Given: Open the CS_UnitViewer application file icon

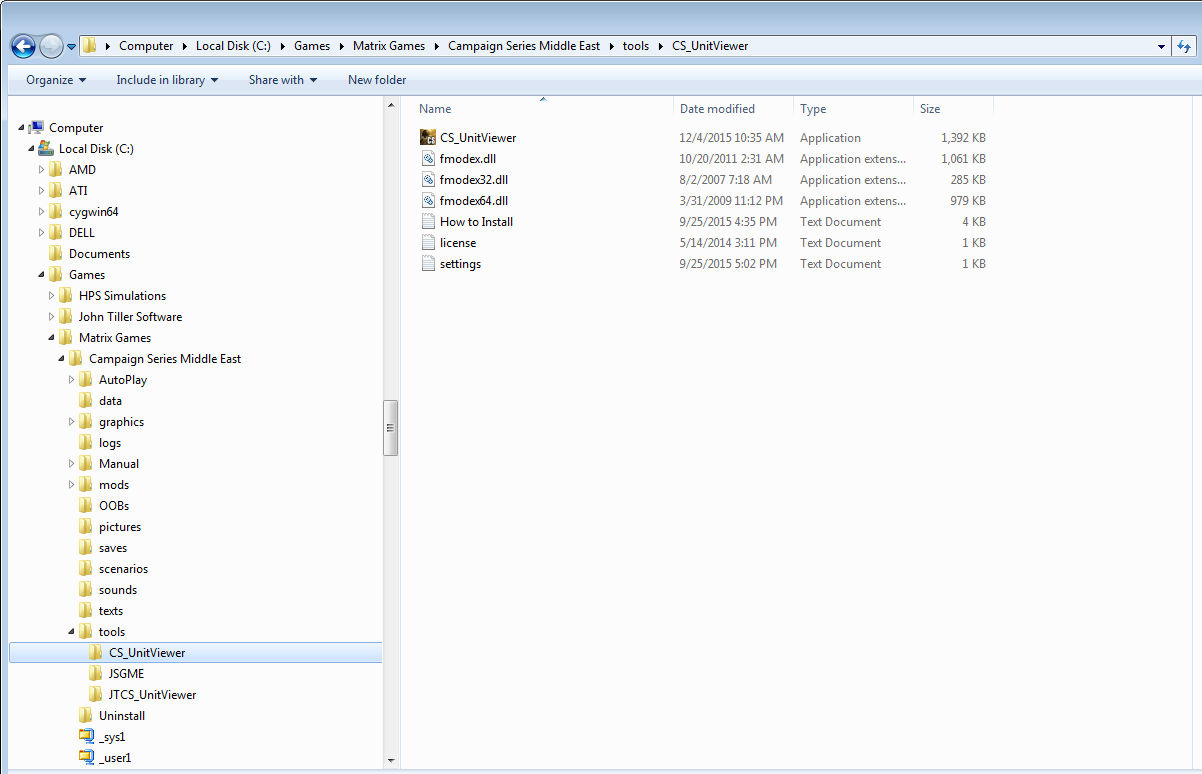Looking at the screenshot, I should pos(428,138).
